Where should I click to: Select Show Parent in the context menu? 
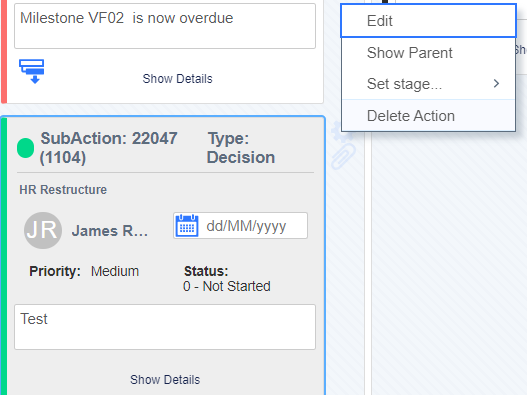click(x=429, y=53)
